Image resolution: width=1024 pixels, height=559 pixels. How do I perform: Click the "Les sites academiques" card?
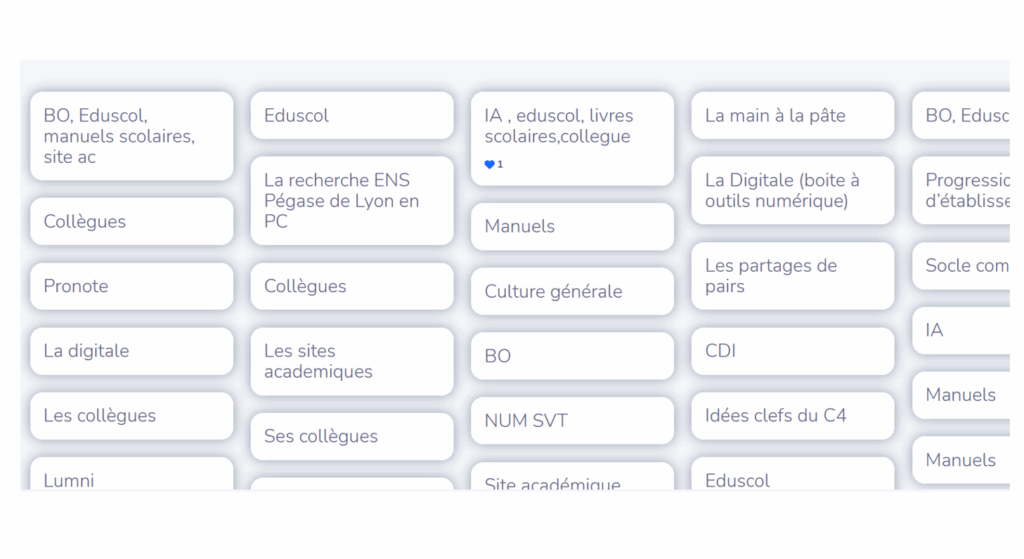click(352, 361)
